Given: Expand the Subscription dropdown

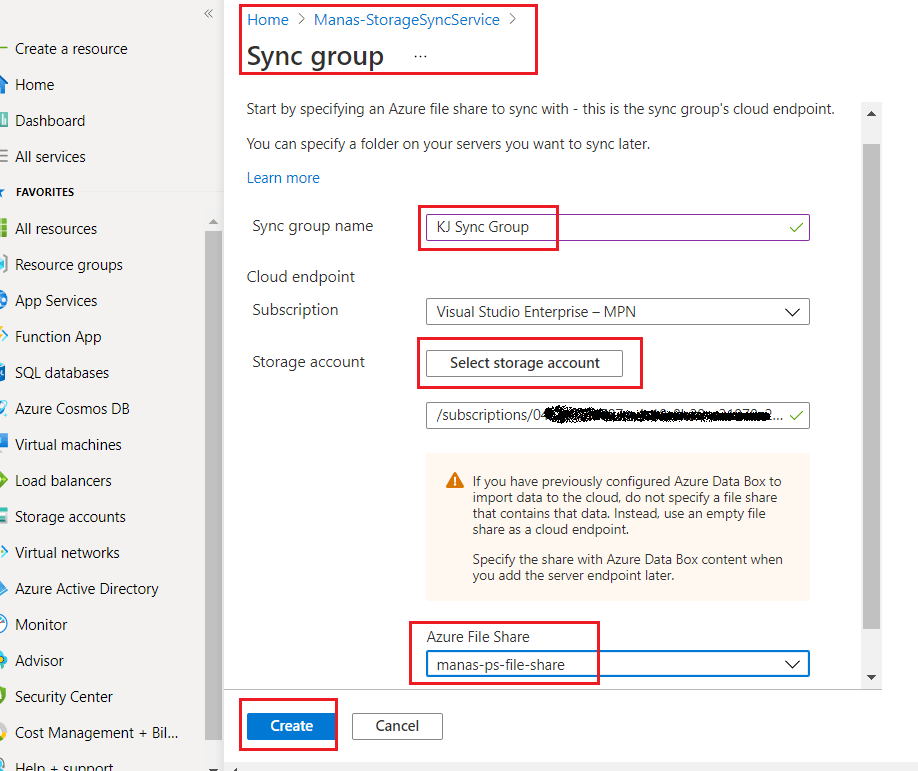Looking at the screenshot, I should [x=618, y=312].
